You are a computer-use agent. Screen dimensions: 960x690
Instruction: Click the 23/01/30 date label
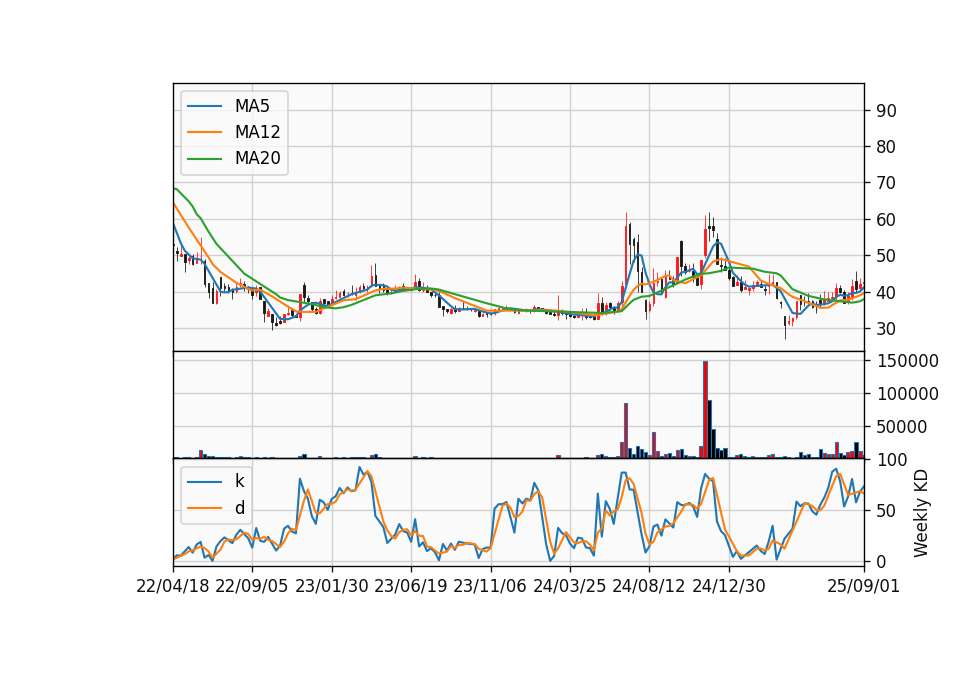(x=332, y=587)
